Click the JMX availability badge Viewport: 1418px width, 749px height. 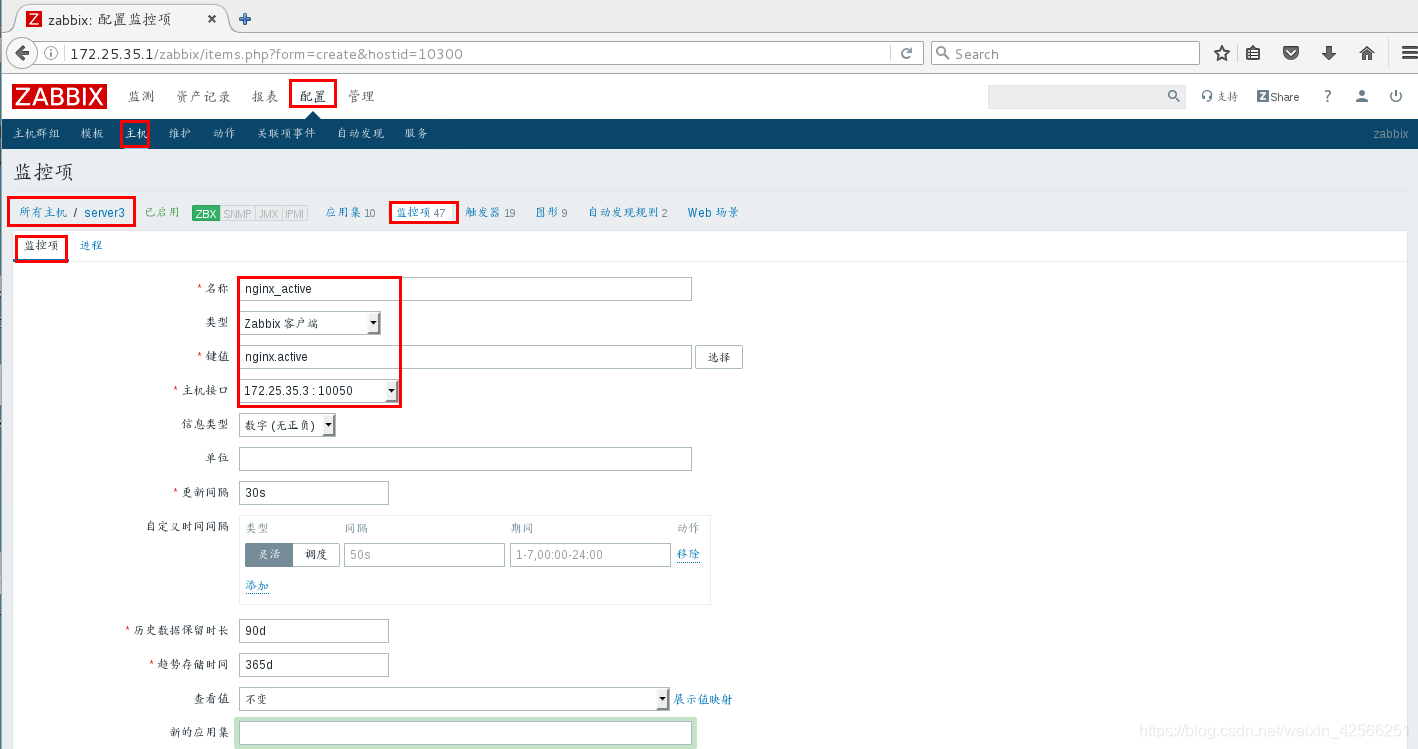[x=268, y=213]
